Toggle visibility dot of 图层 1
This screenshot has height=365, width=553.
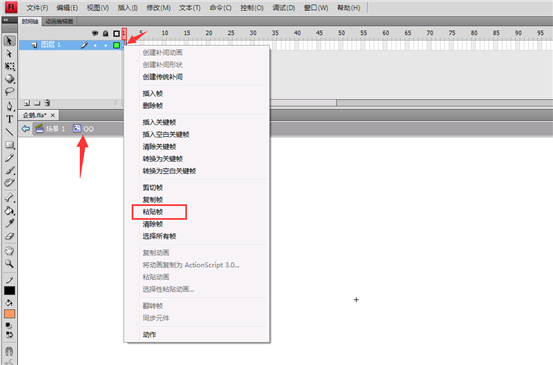click(95, 45)
